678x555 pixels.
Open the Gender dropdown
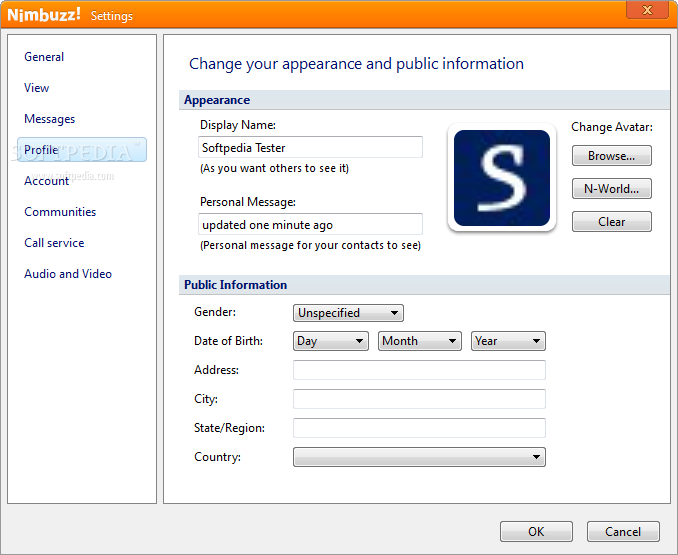point(348,313)
